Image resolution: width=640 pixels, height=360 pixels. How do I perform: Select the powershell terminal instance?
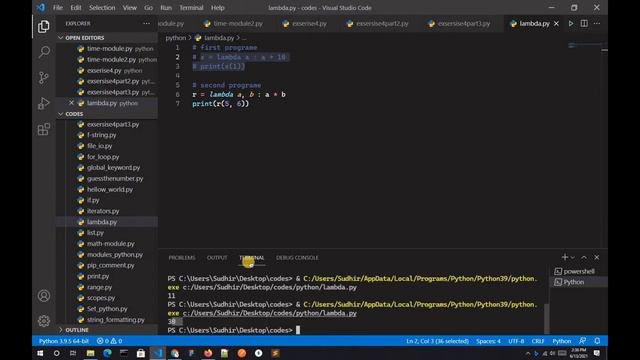(578, 271)
